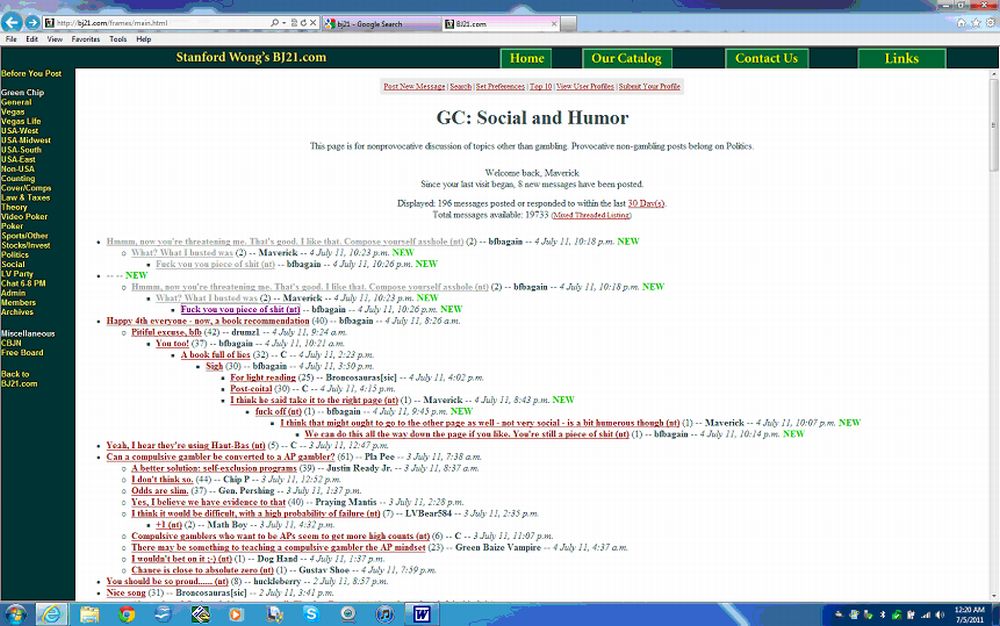Click the Home navigation button
Viewport: 1000px width, 626px height.
pos(526,58)
